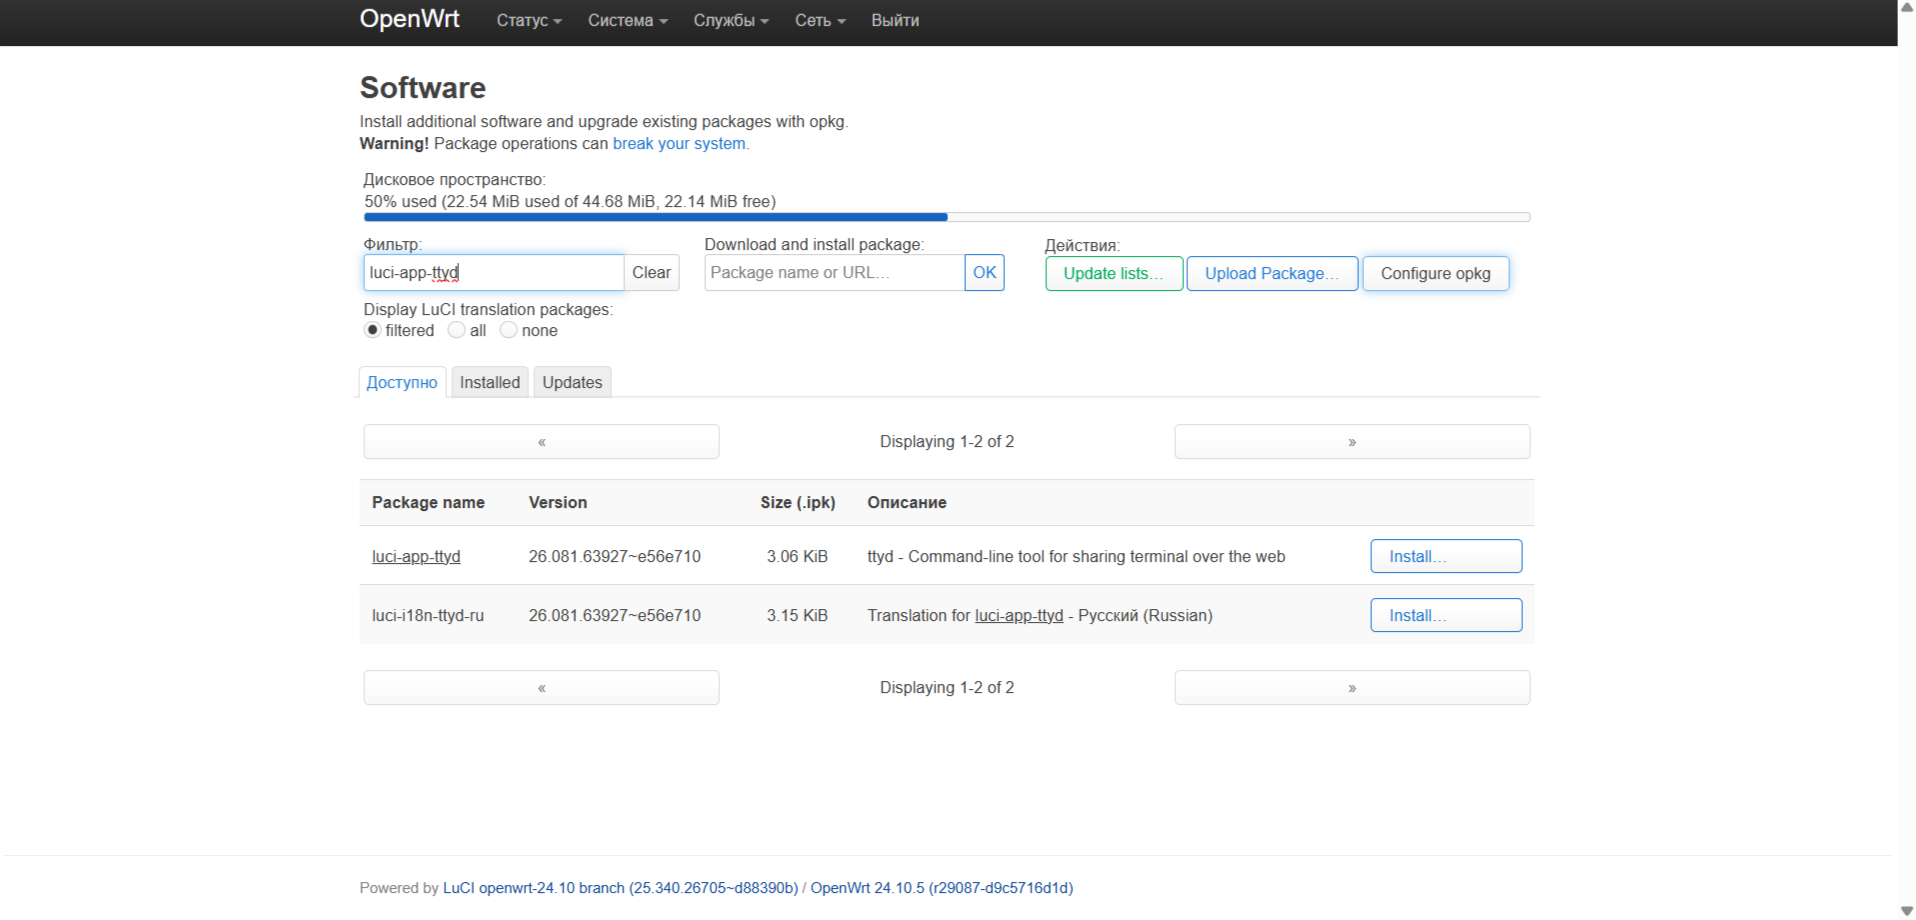This screenshot has height=920, width=1916.
Task: Go to previous page using top « button
Action: pos(541,442)
